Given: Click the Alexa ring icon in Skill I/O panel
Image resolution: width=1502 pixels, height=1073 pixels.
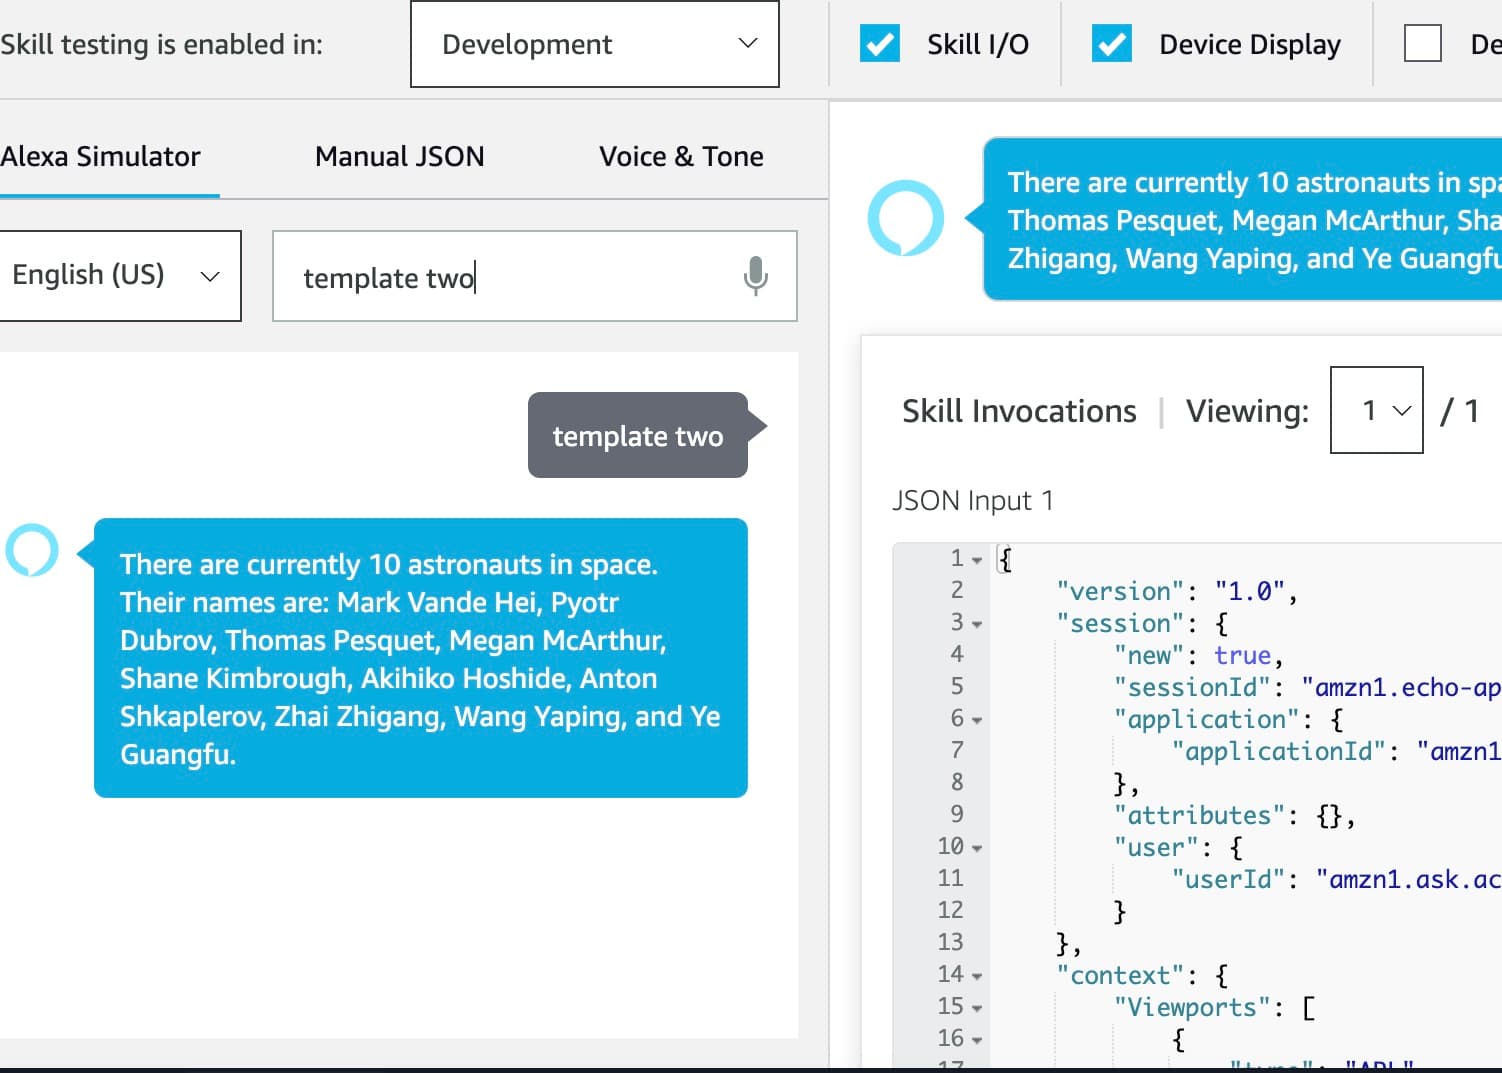Looking at the screenshot, I should tap(906, 218).
